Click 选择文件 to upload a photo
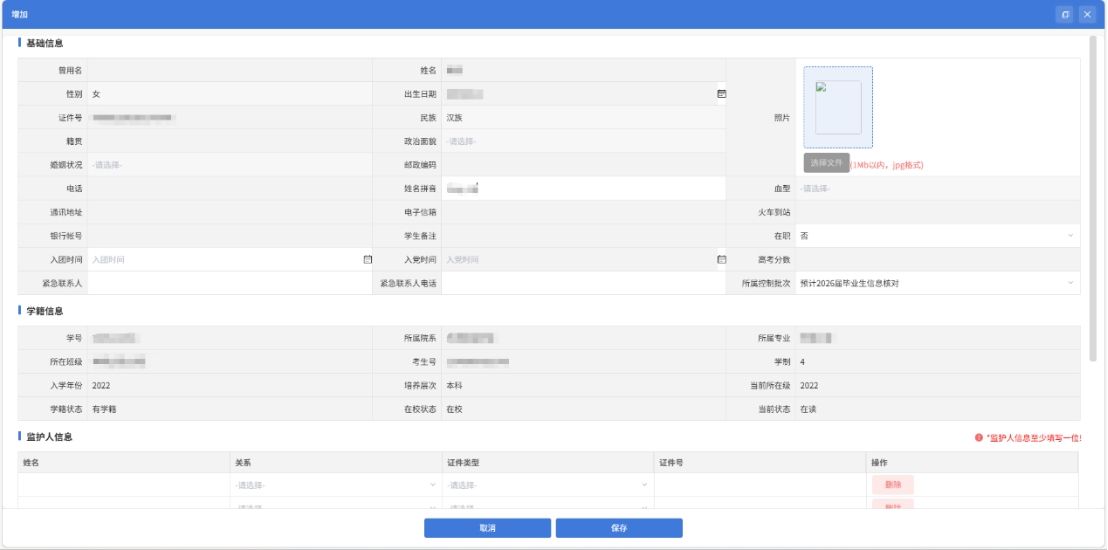1108x550 pixels. click(x=826, y=162)
